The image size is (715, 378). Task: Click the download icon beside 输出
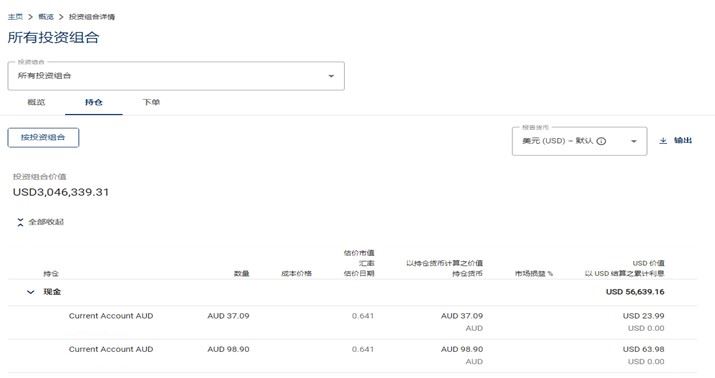coord(663,140)
